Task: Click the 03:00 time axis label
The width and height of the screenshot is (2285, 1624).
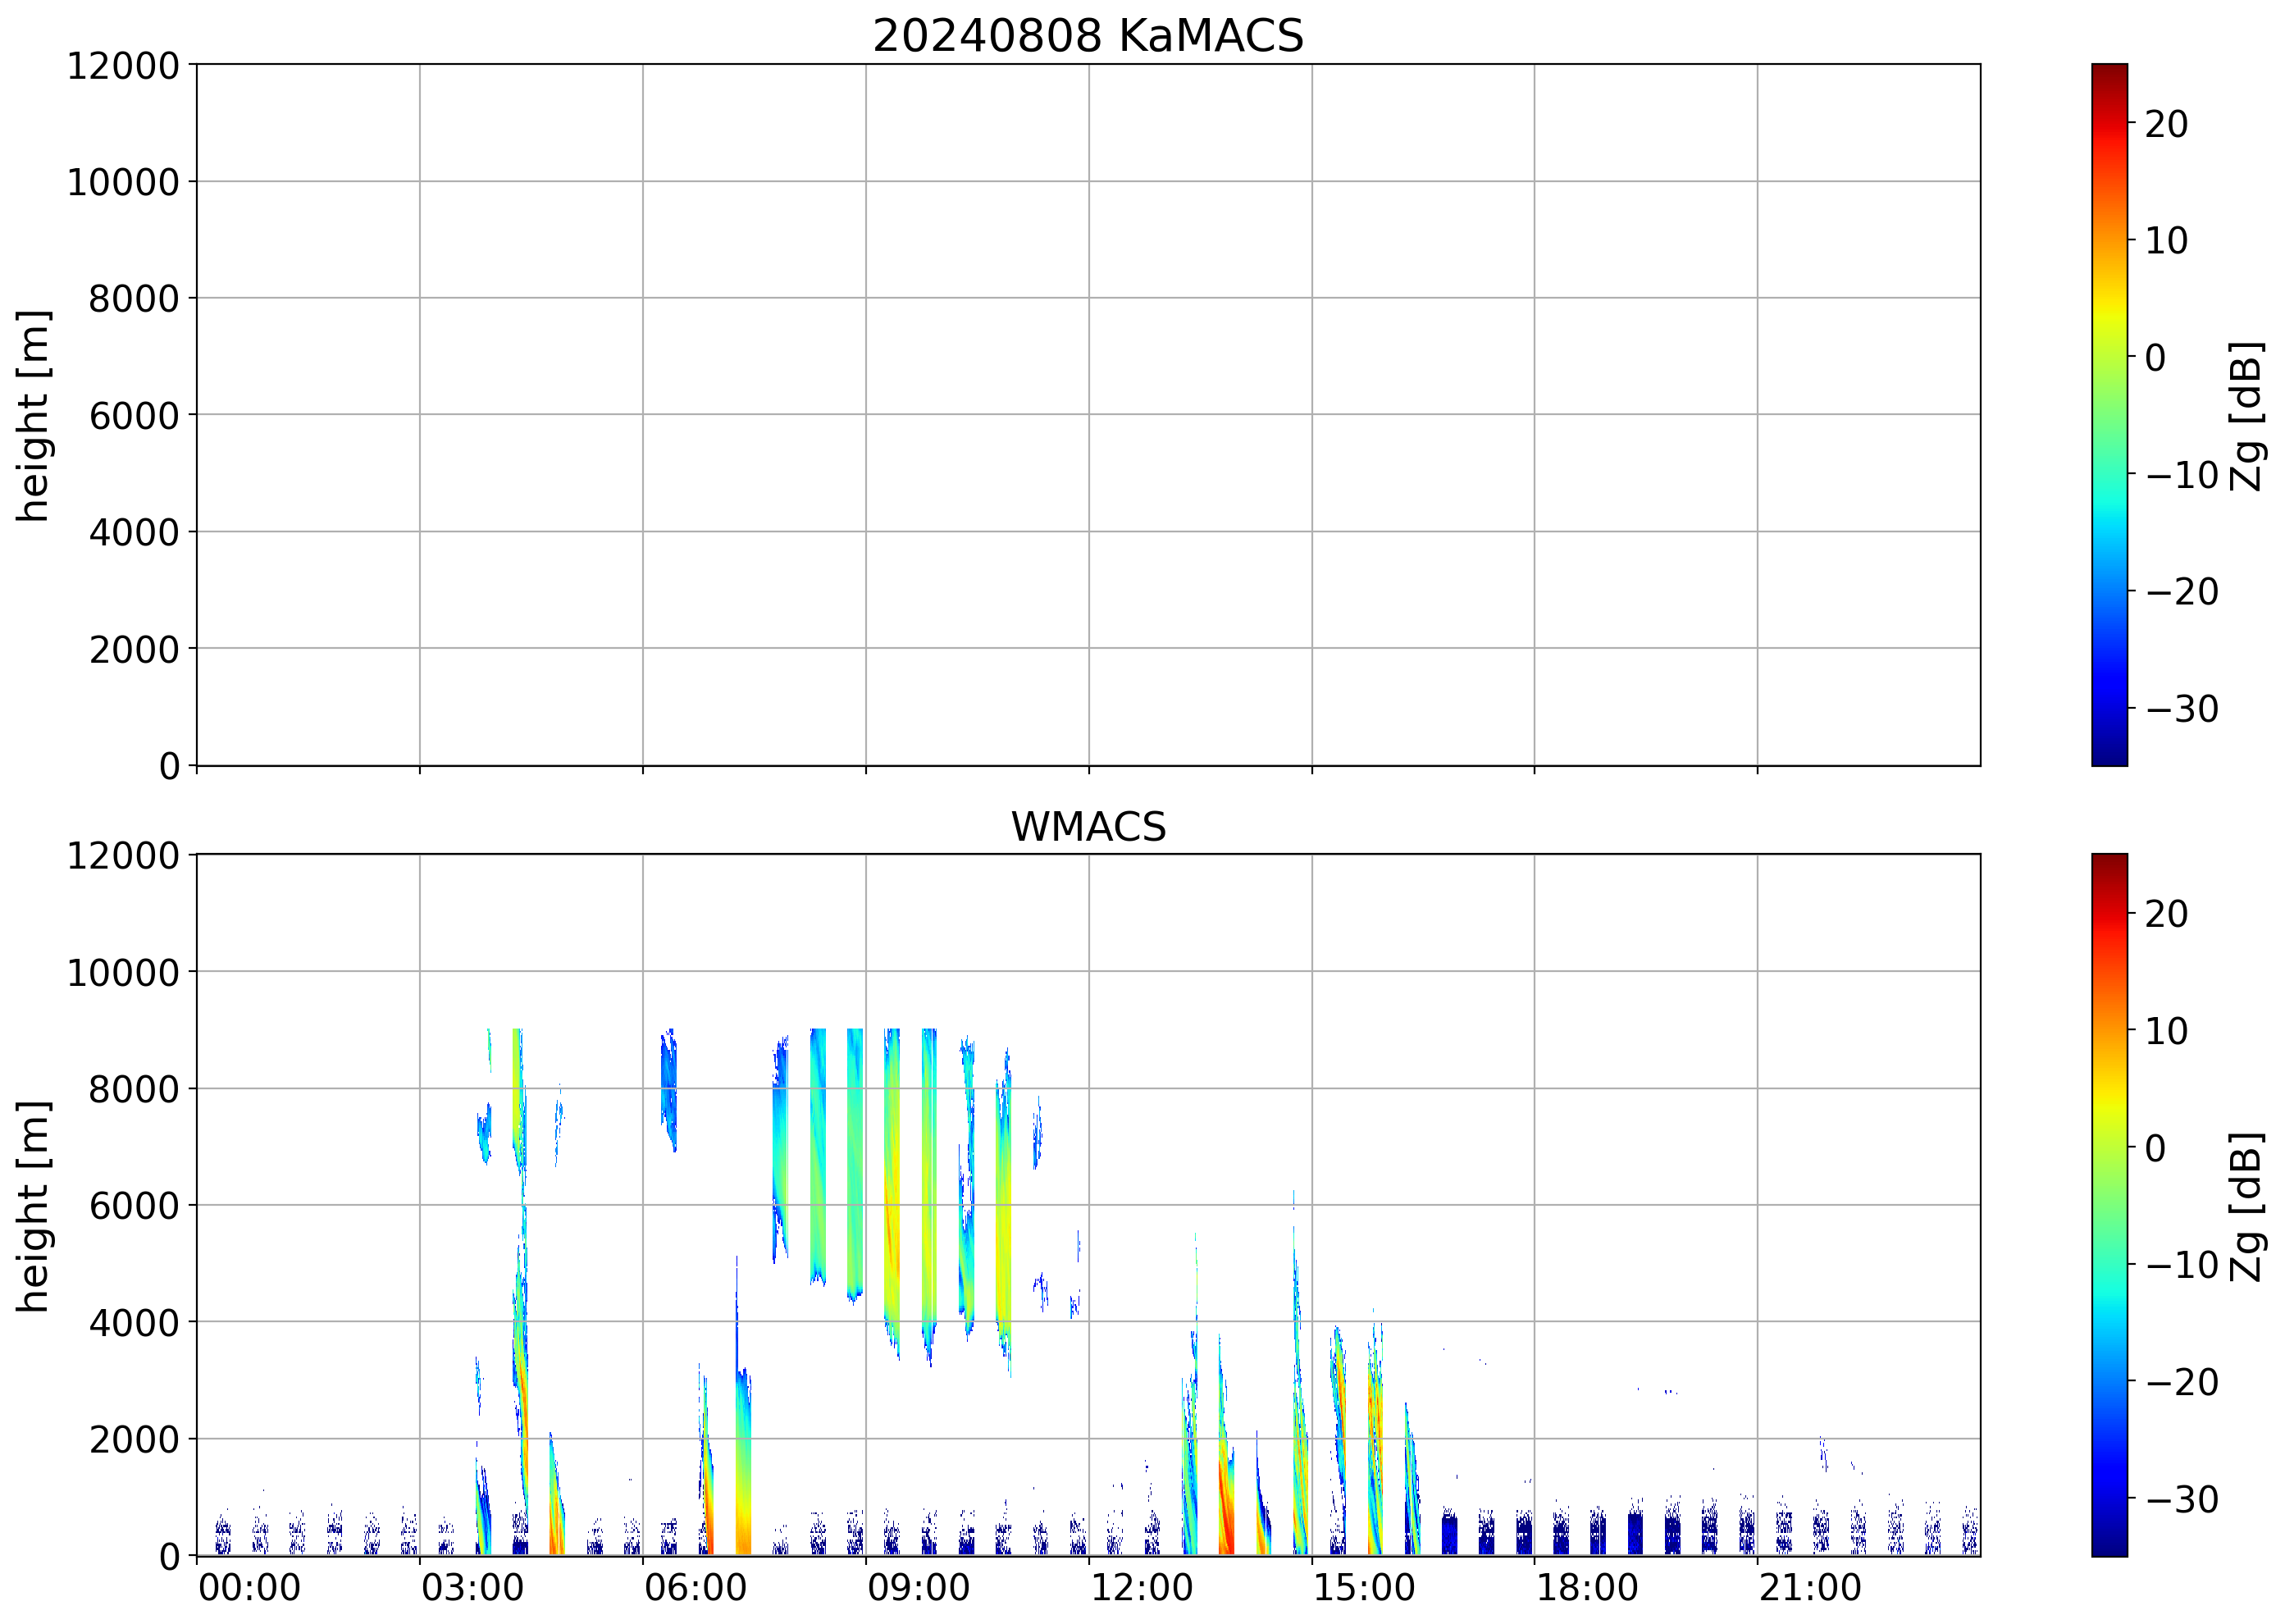Action: [x=472, y=1588]
